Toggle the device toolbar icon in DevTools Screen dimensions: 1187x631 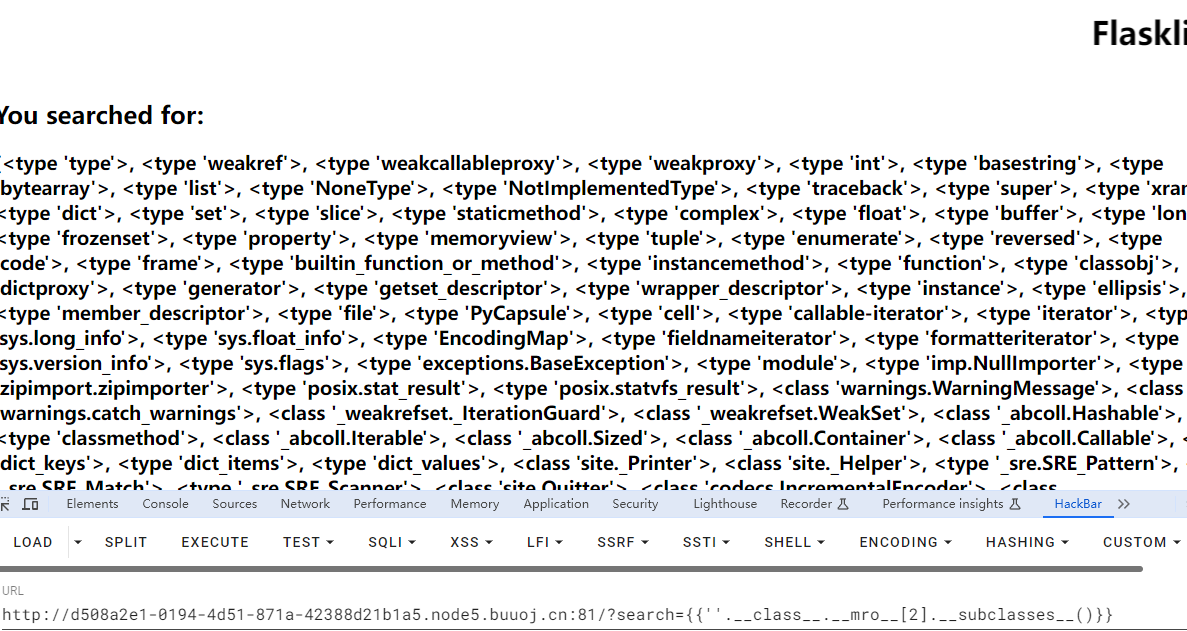tap(30, 504)
